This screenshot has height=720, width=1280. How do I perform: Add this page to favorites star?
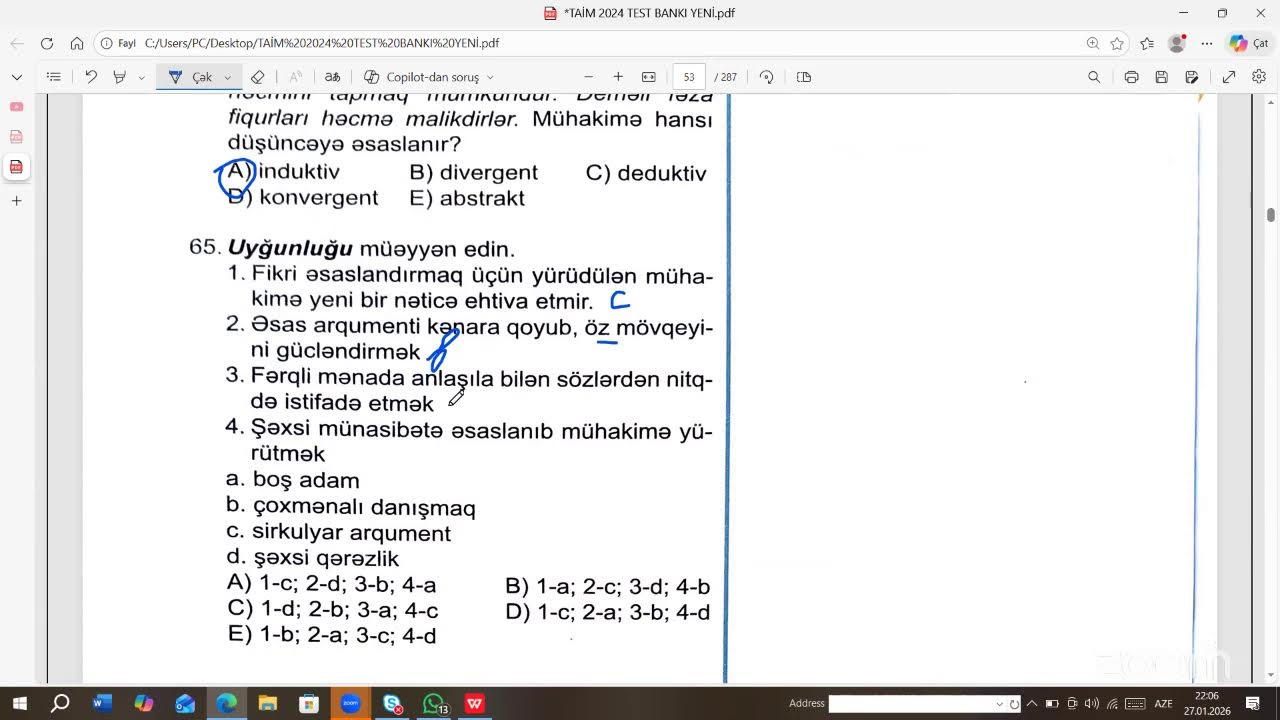[x=1117, y=43]
